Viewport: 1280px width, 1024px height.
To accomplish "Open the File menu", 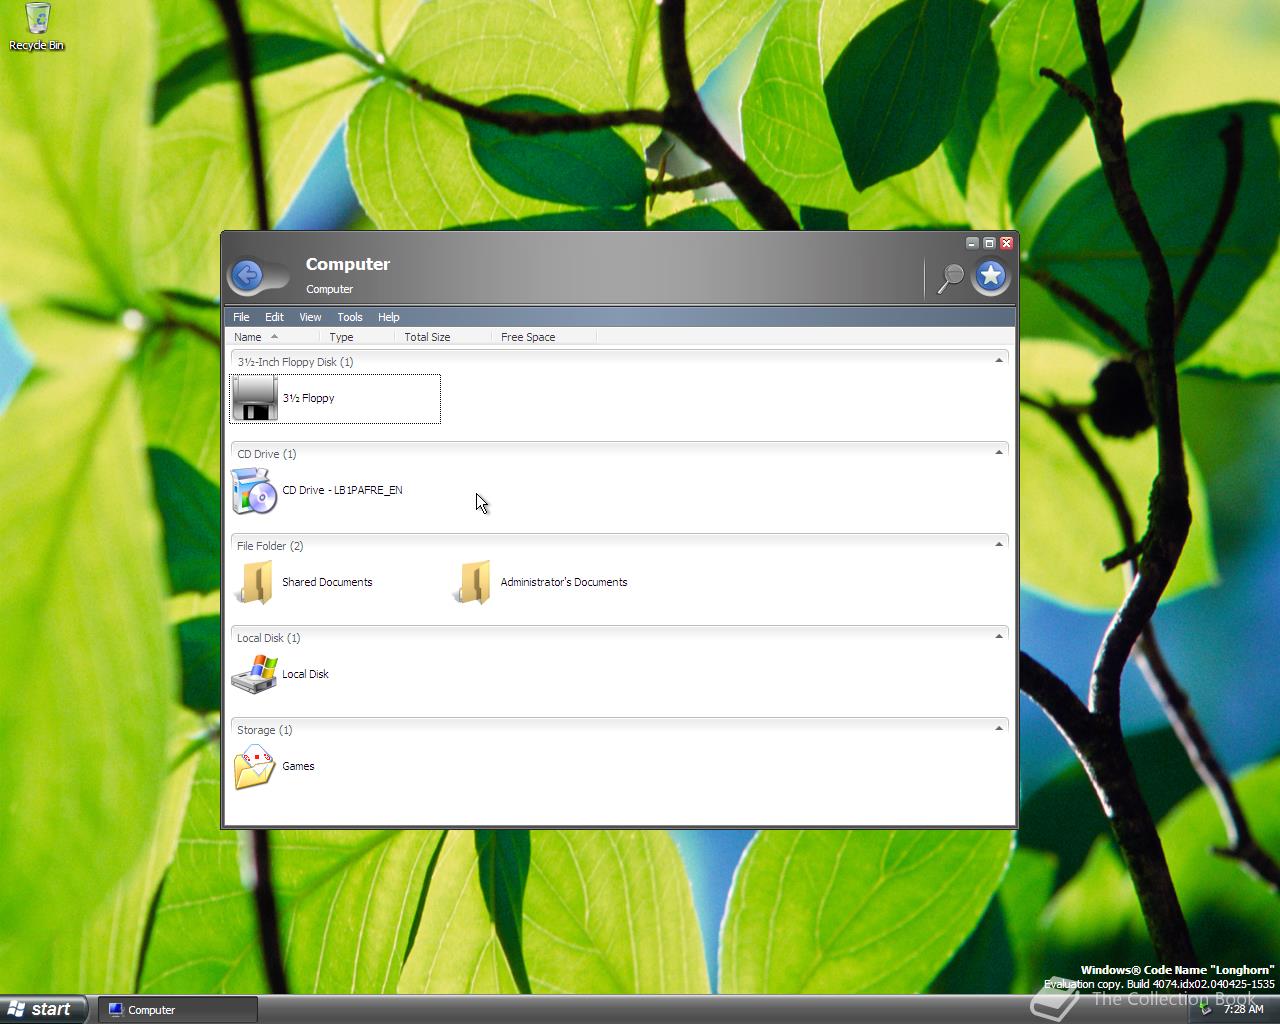I will [241, 317].
